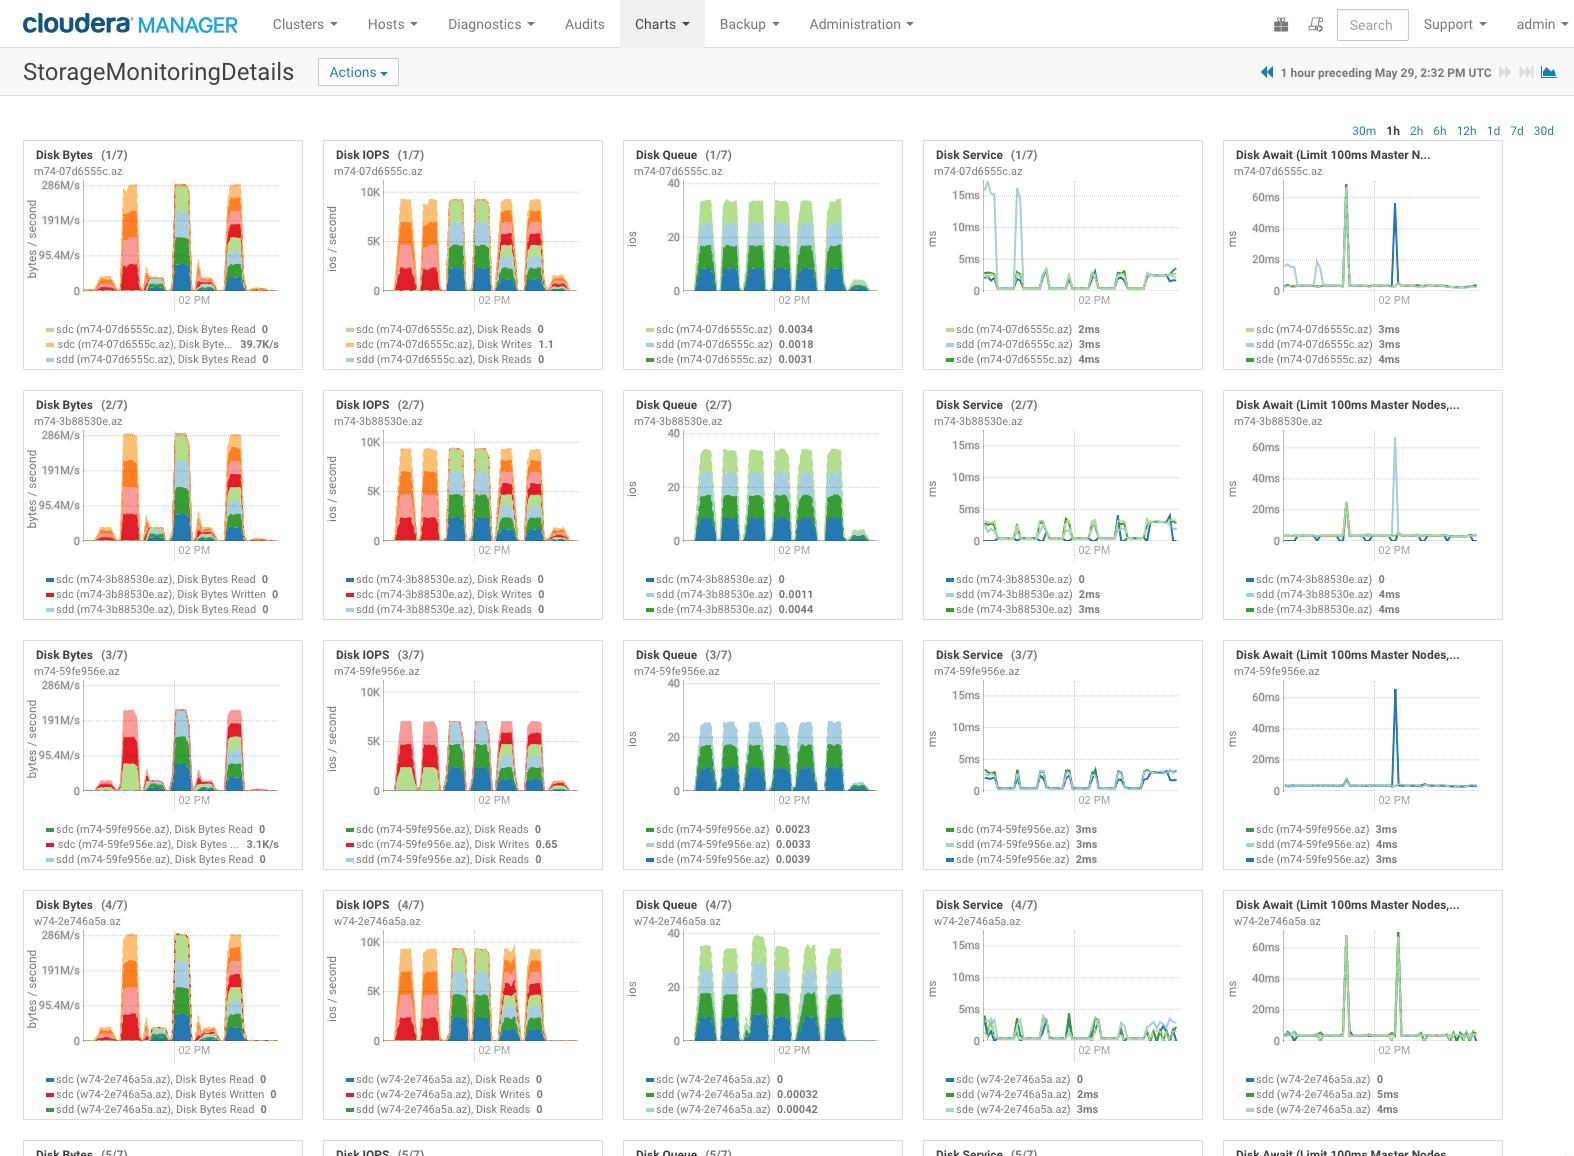Click the Cloudera Manager logo
Screen dimensions: 1574x1156
click(x=130, y=24)
